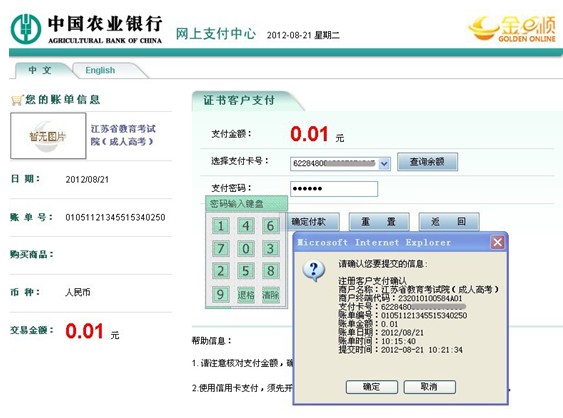
Task: Click 取消 in the confirmation dialog
Action: [x=429, y=387]
